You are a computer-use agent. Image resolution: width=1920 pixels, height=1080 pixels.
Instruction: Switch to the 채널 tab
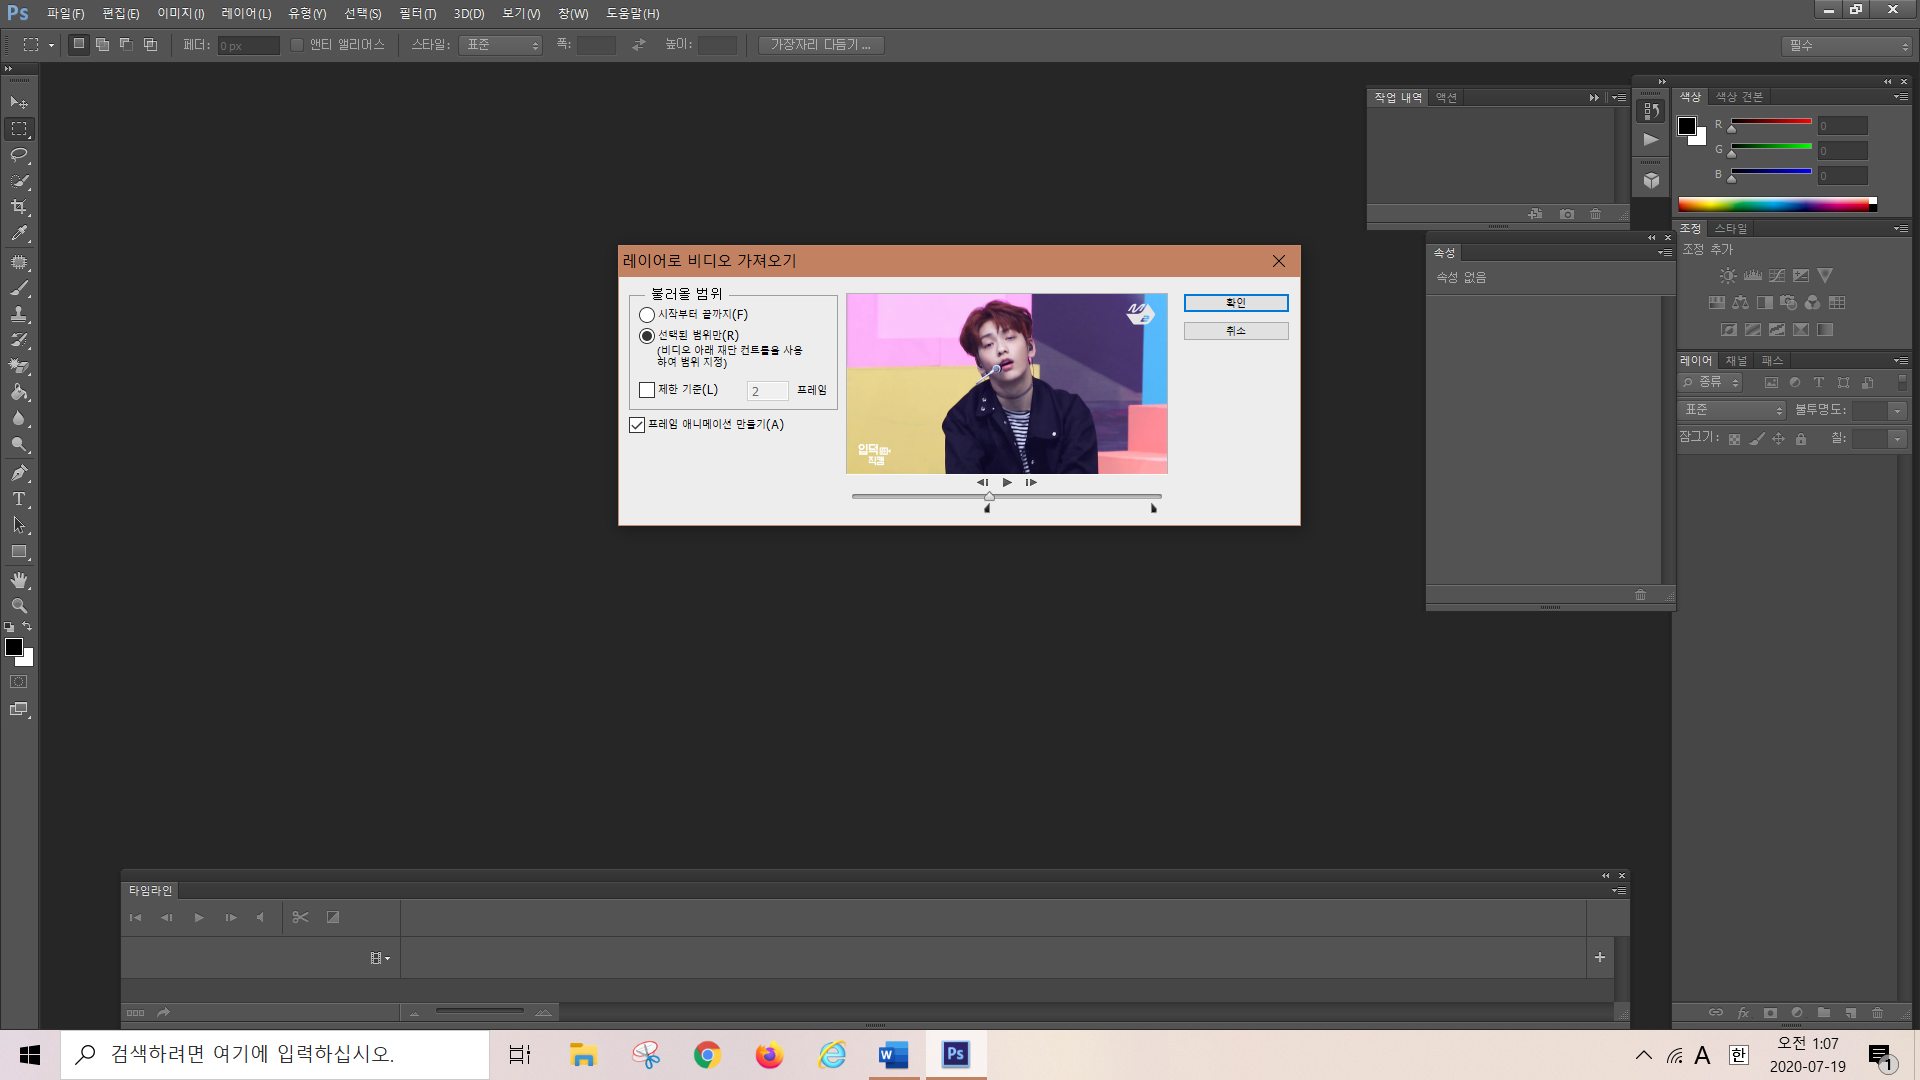click(1736, 361)
